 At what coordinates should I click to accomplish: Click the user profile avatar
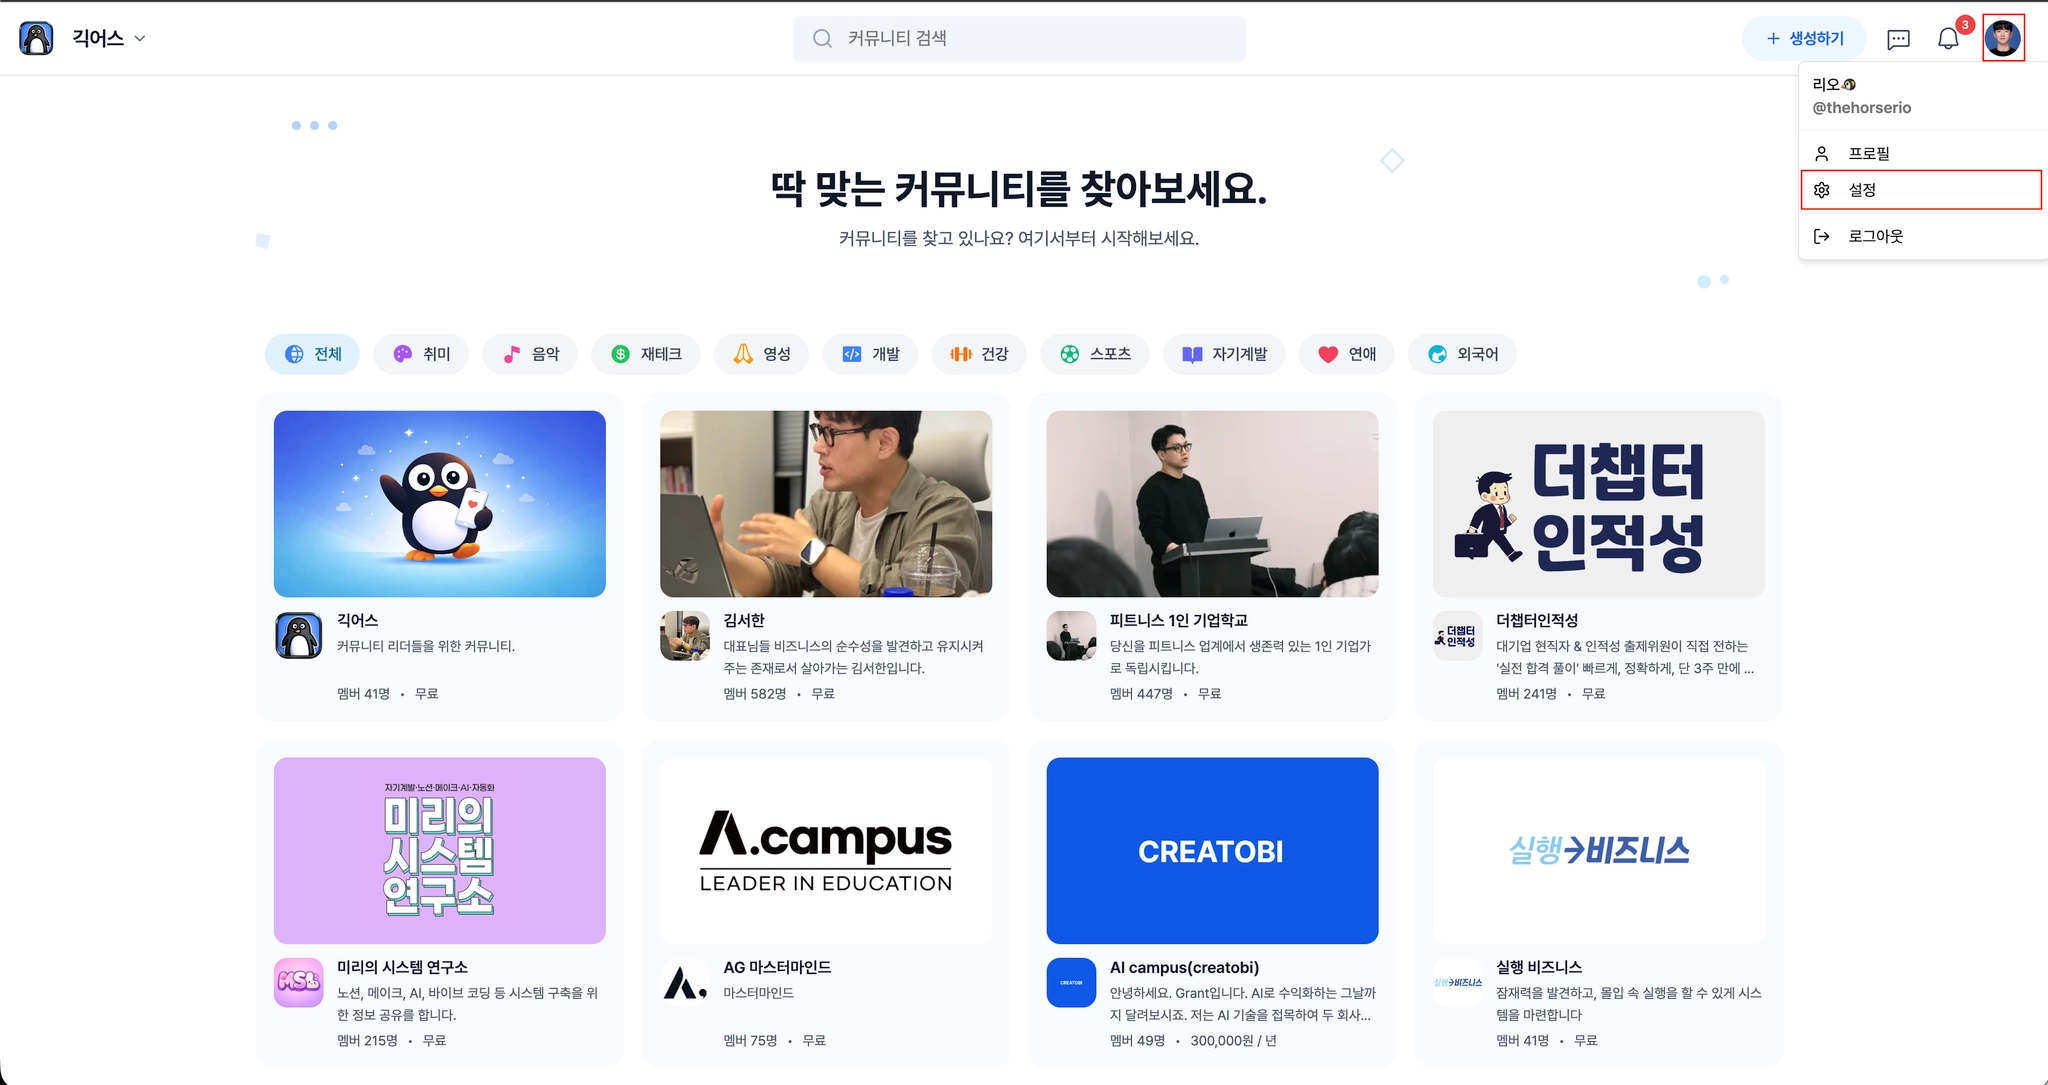click(2003, 38)
